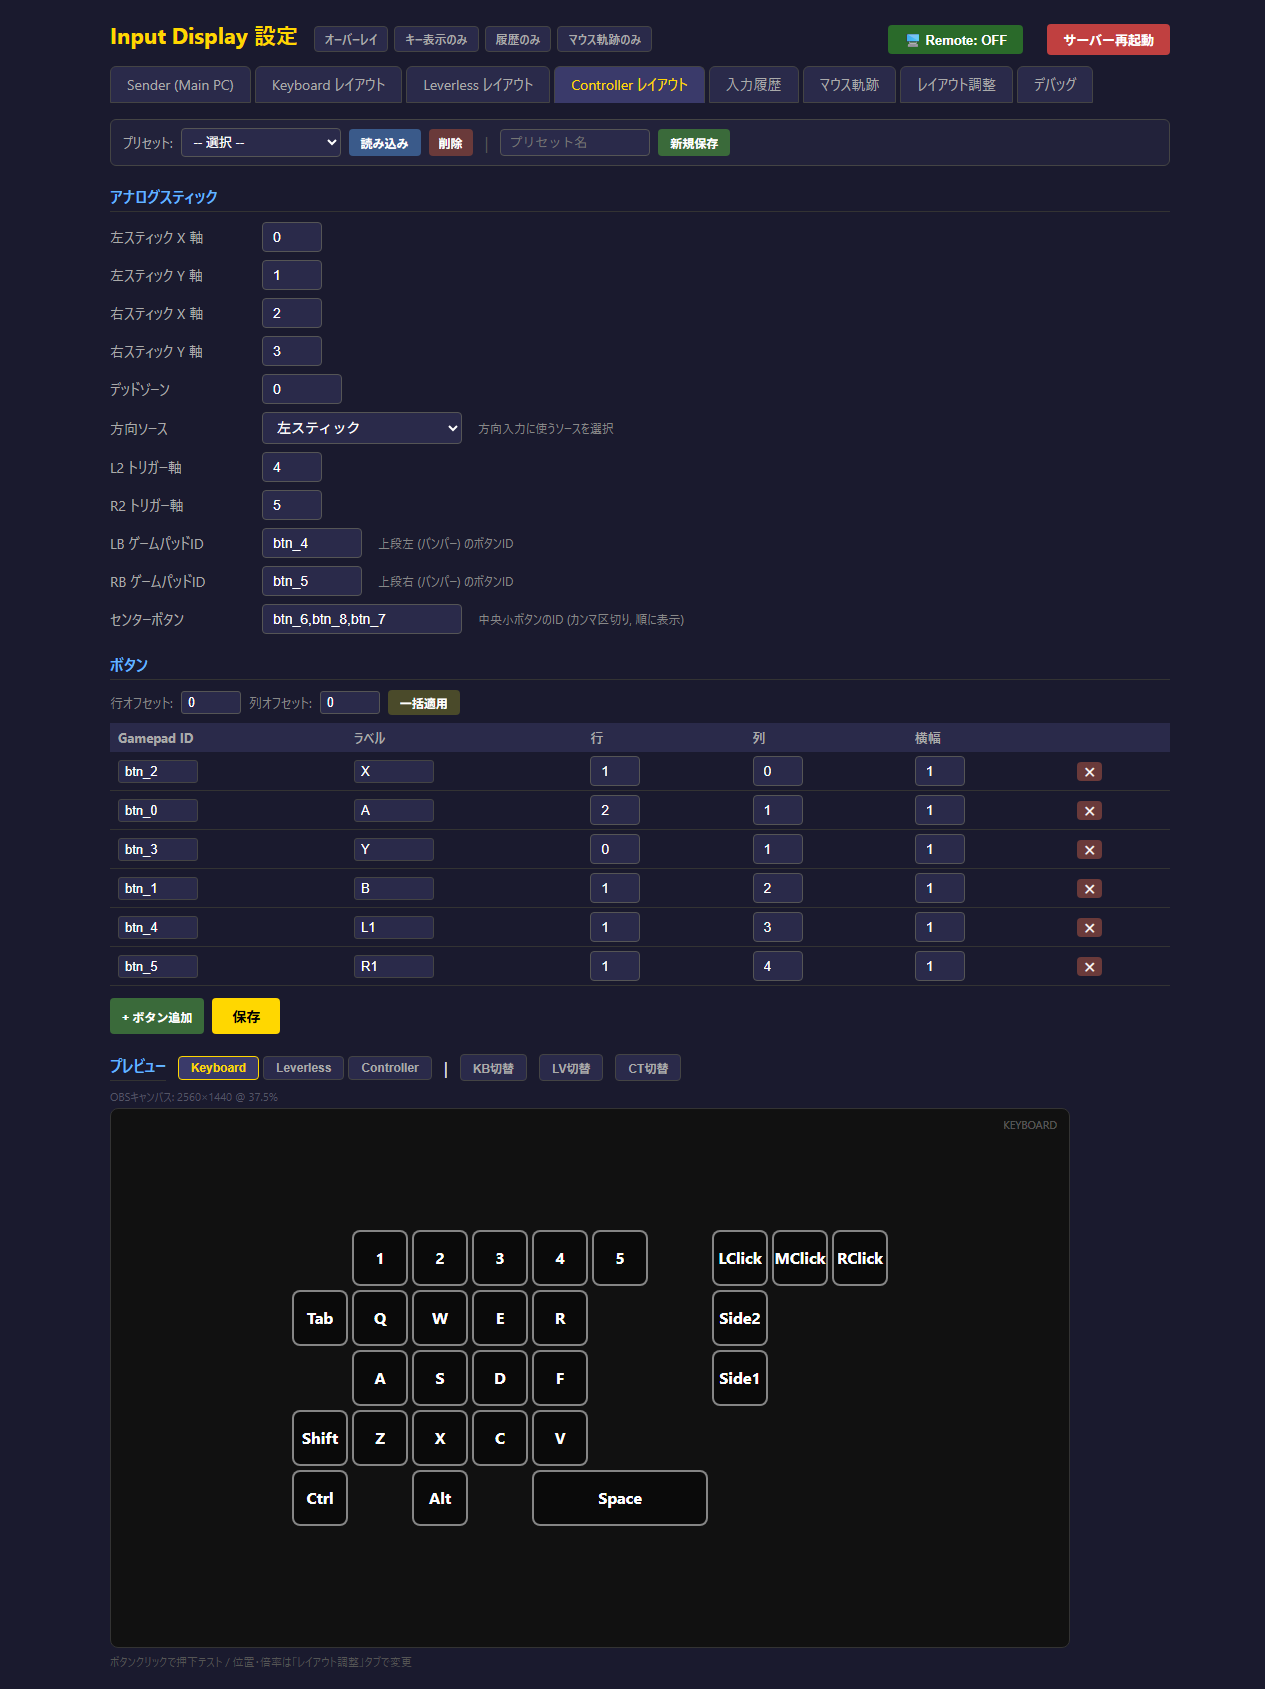Screen dimensions: 1265x1689
Task: Switch preview to Leverless mode
Action: click(x=303, y=1068)
